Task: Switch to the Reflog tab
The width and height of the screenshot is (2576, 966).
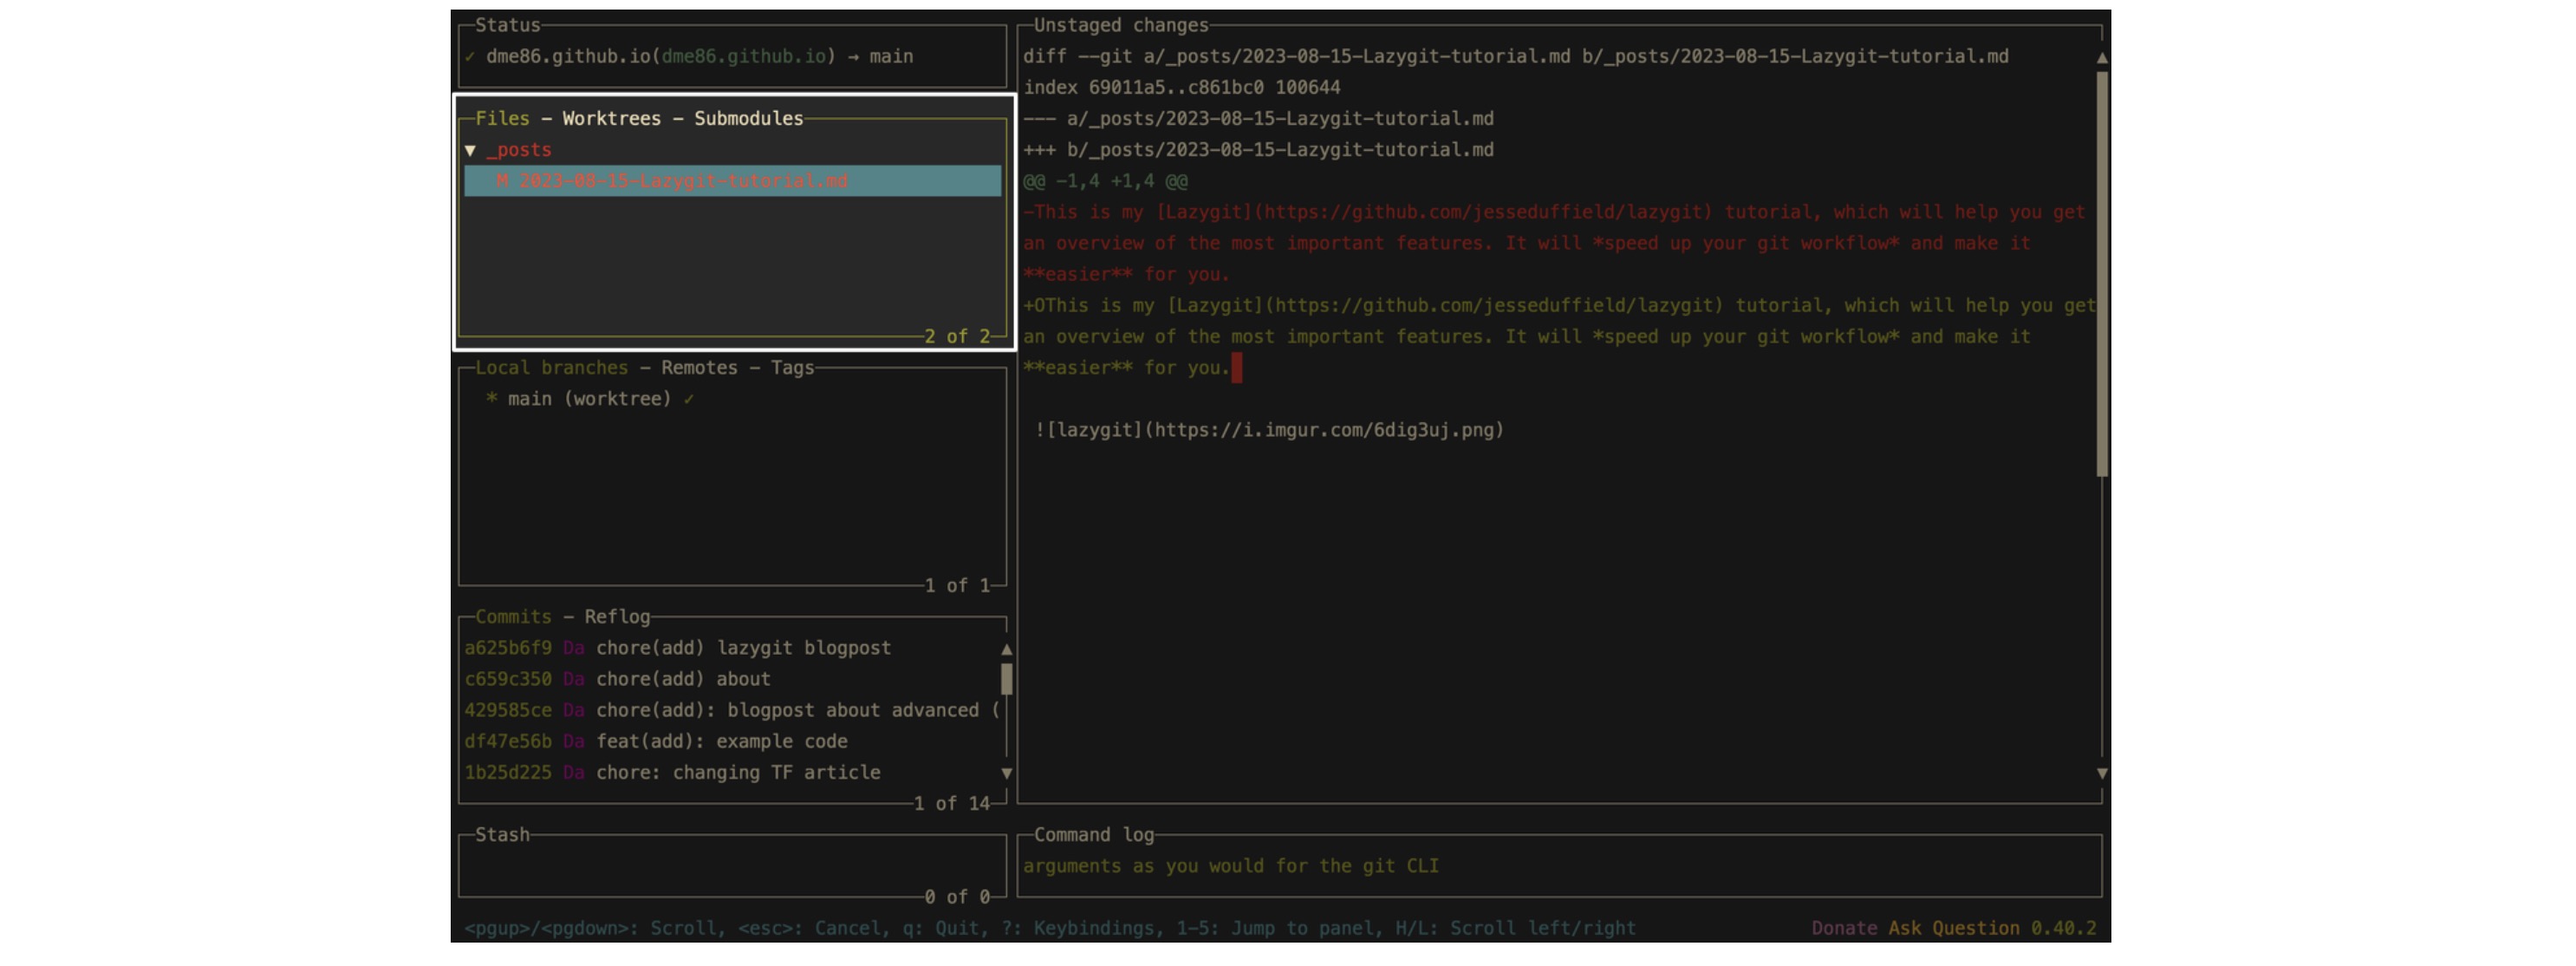Action: (x=617, y=616)
